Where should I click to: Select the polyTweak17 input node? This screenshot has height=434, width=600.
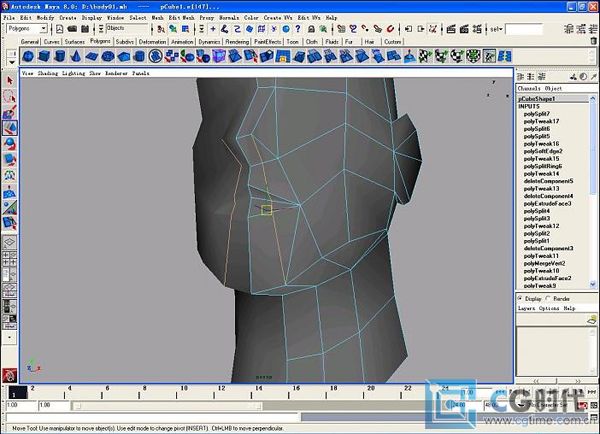click(x=541, y=121)
